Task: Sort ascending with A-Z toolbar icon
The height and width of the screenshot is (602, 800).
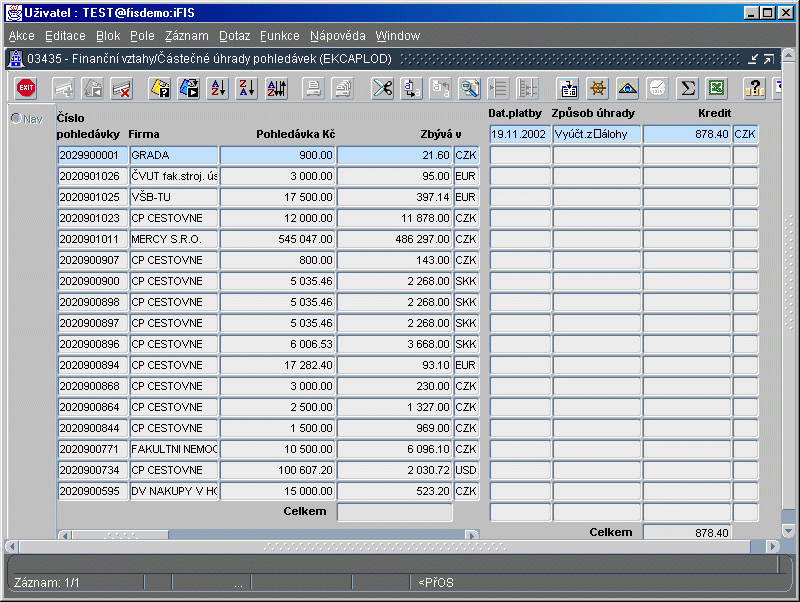Action: (x=218, y=88)
